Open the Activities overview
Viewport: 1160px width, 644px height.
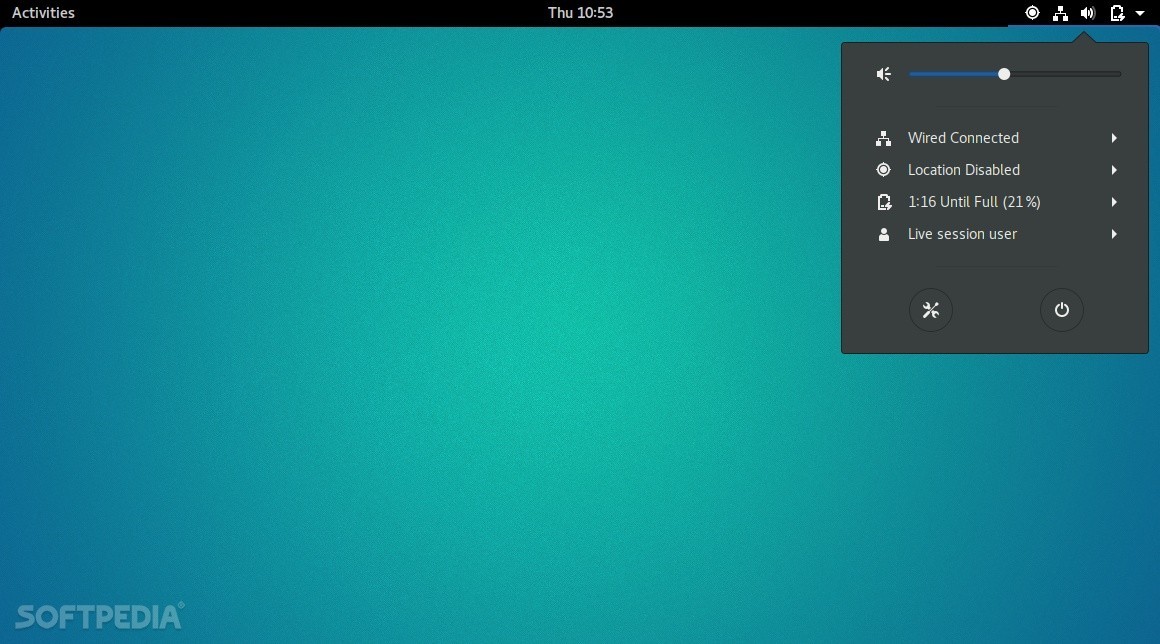click(43, 13)
